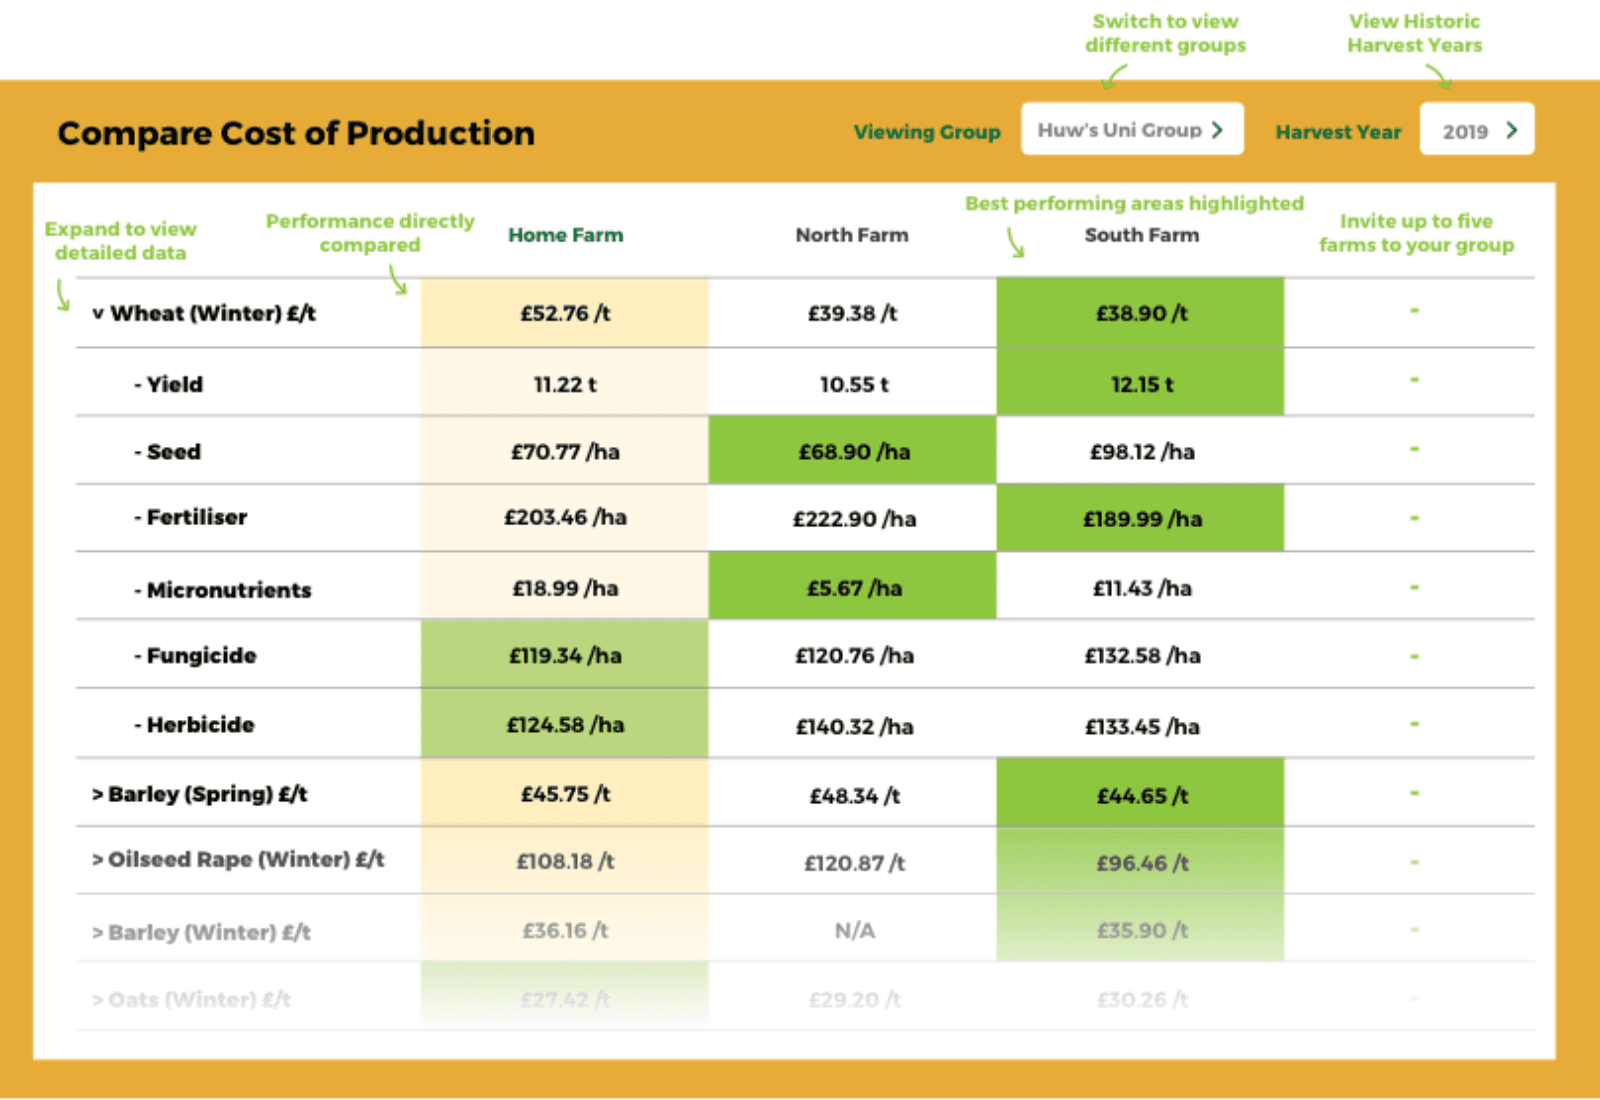Screen dimensions: 1600x1100
Task: Click North Farm spring barley £48.34 /t
Action: (x=852, y=794)
